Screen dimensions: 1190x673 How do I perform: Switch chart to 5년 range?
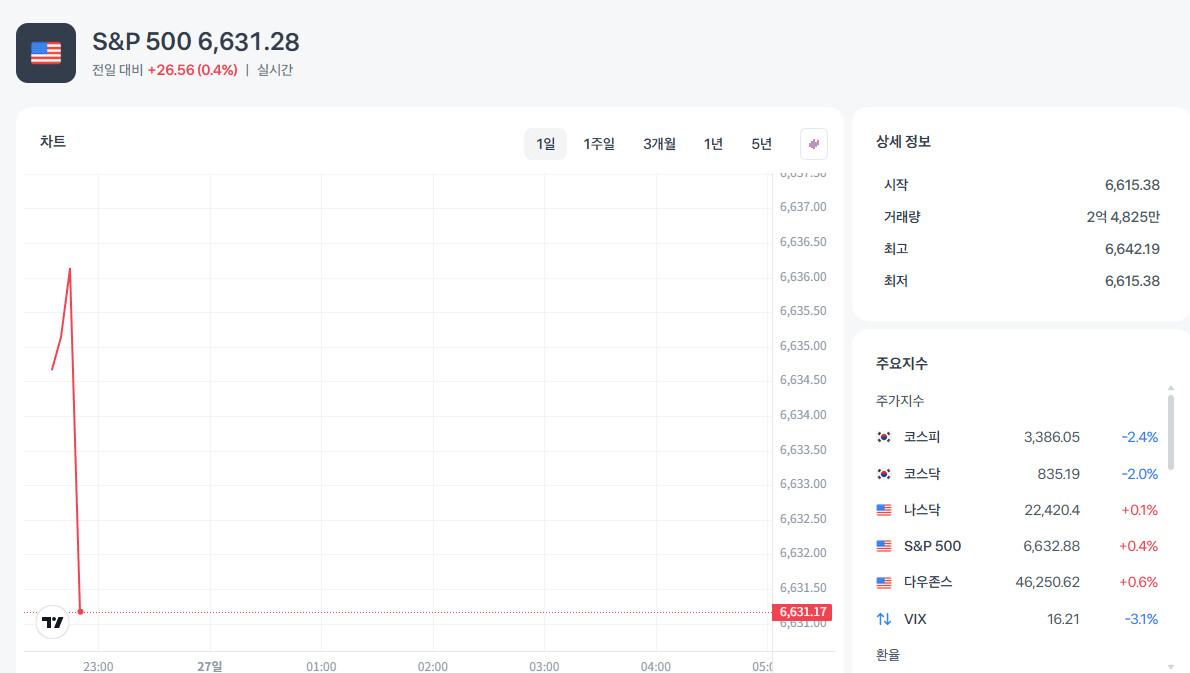(761, 144)
